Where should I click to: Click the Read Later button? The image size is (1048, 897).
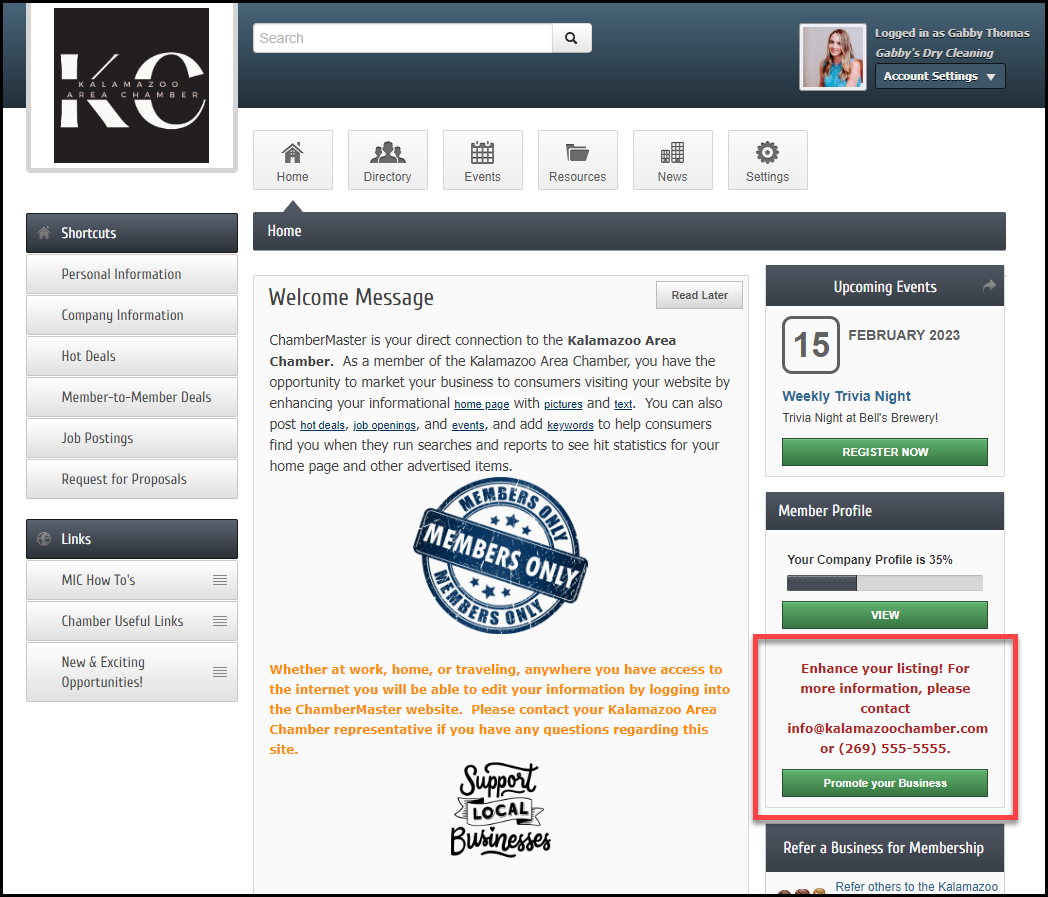click(x=699, y=295)
